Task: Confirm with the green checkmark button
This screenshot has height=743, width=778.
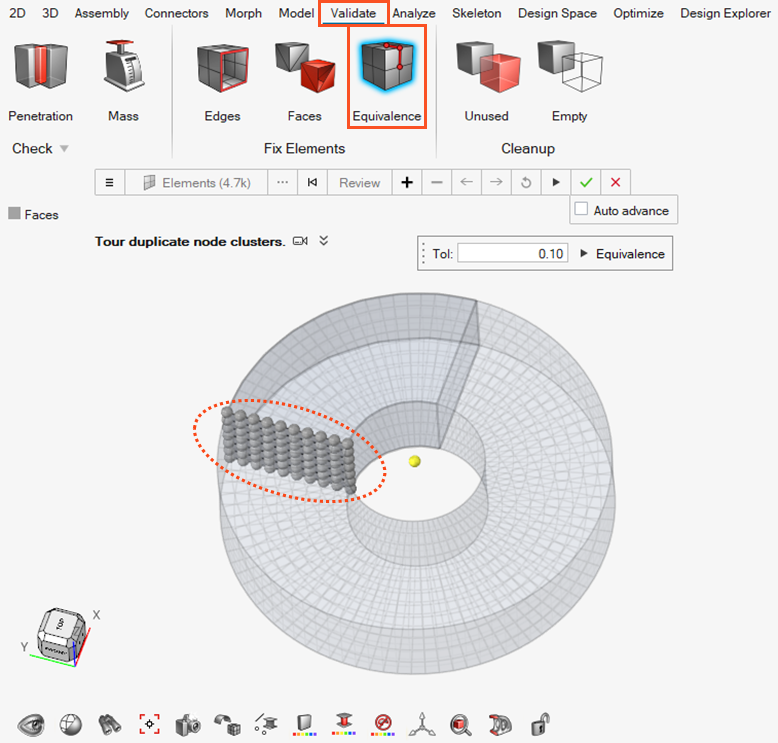Action: pos(586,183)
